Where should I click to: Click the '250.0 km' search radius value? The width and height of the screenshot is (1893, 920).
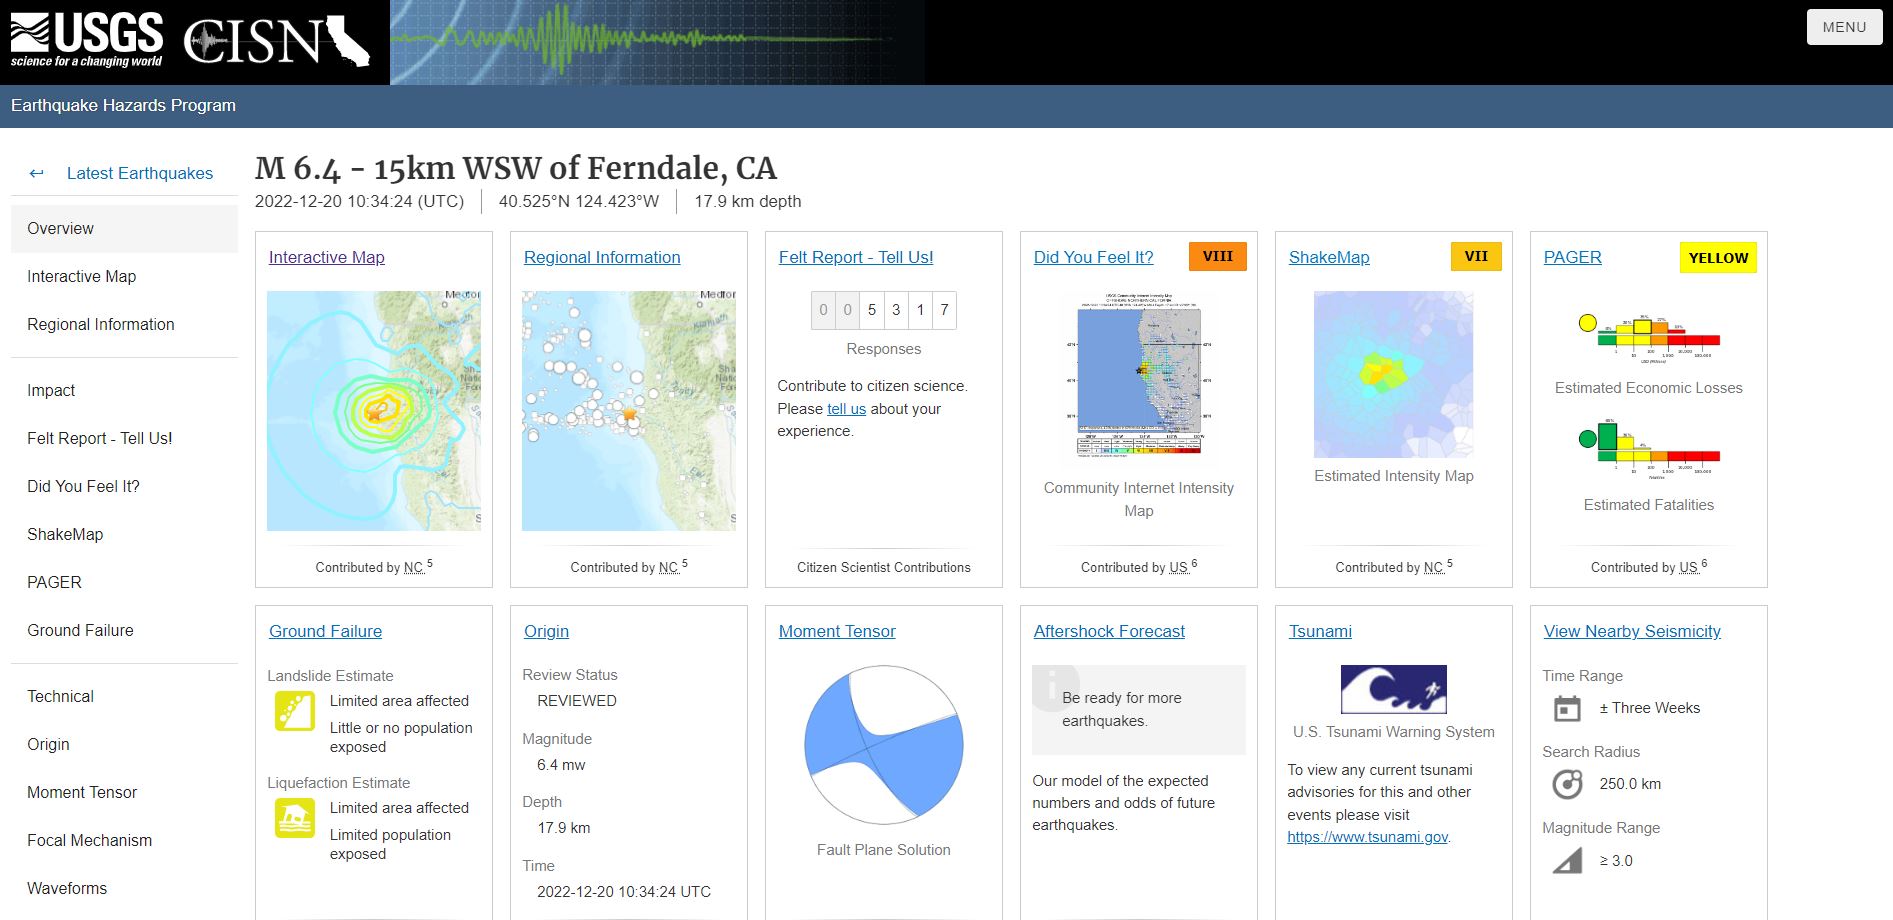coord(1630,784)
